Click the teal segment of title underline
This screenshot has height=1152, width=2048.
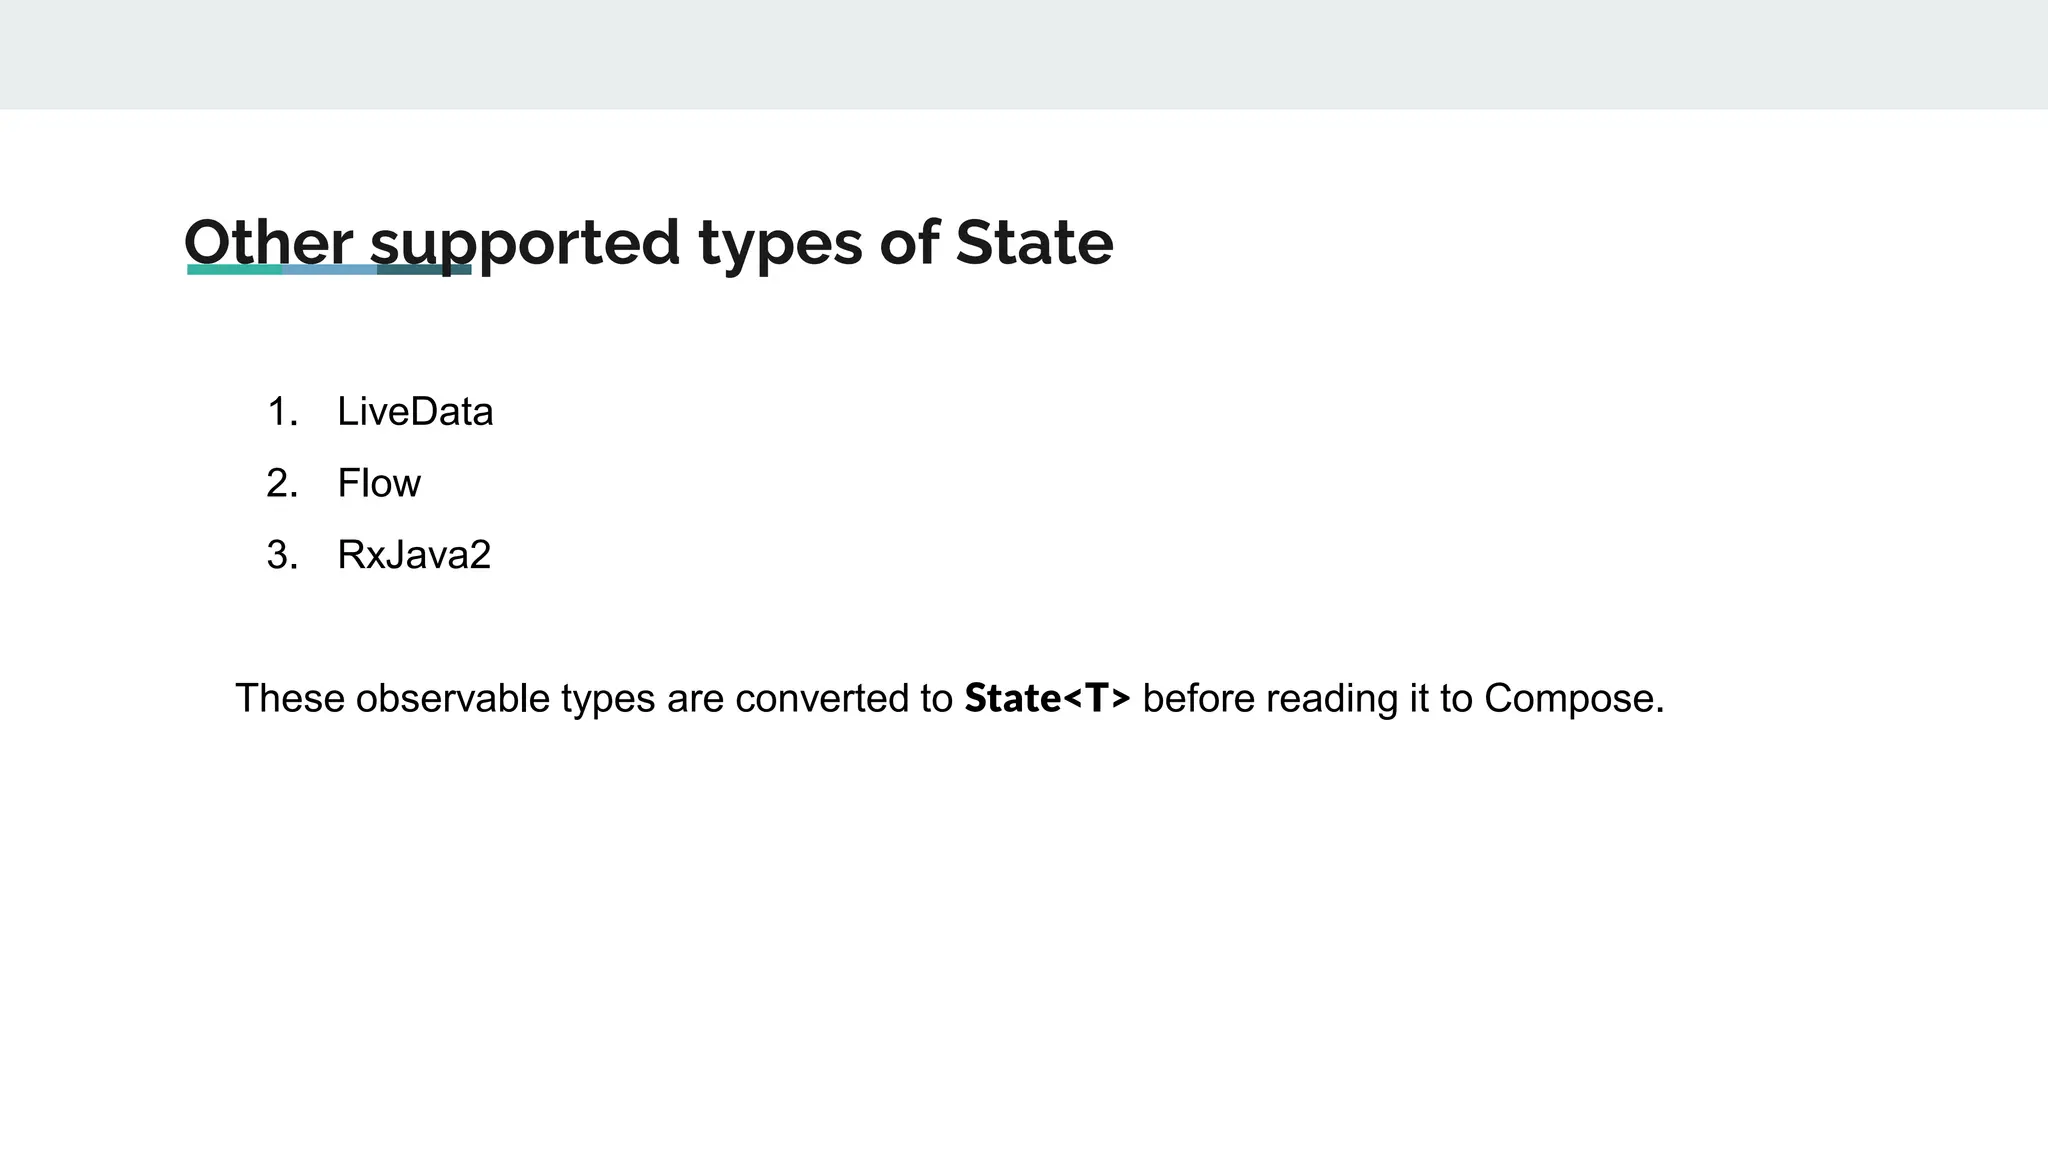point(234,269)
